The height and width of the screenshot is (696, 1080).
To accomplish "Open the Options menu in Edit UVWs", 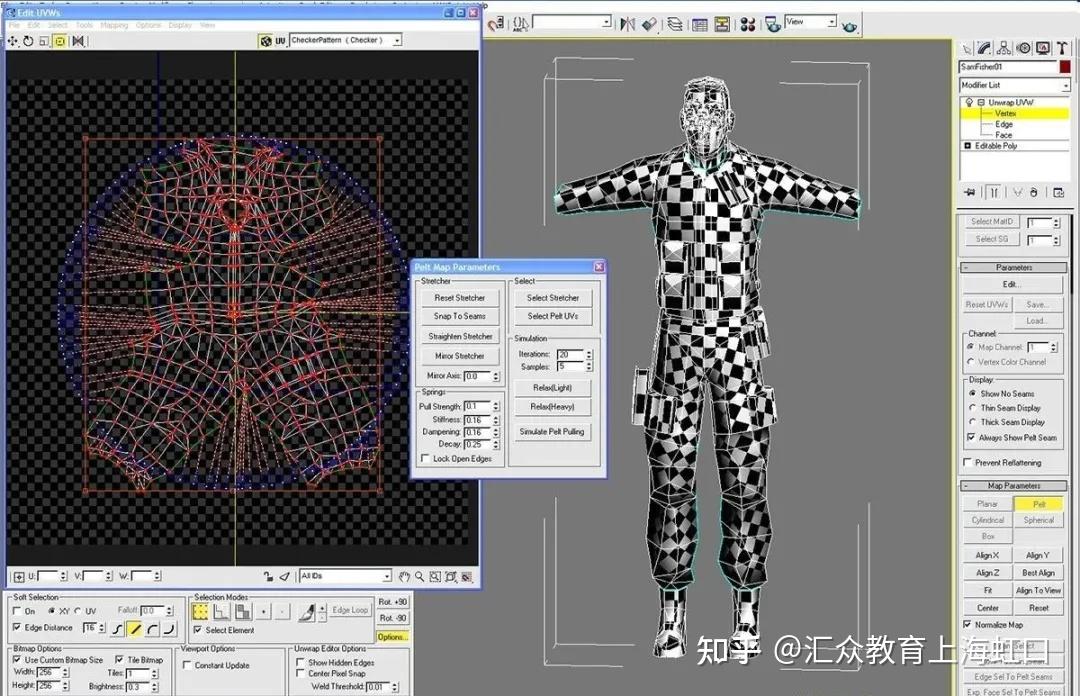I will pos(148,25).
